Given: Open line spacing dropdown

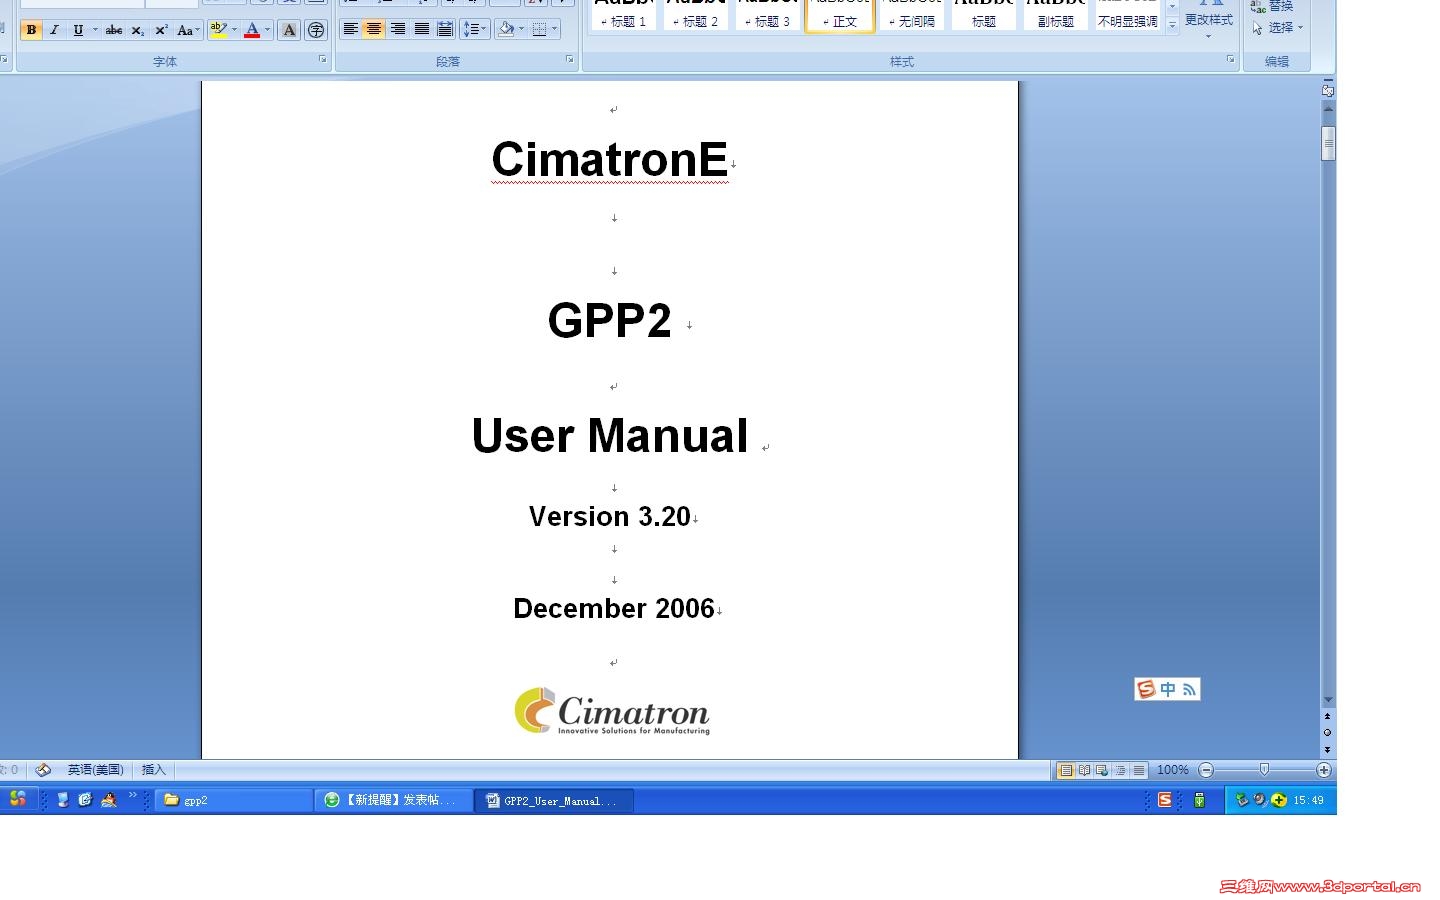Looking at the screenshot, I should click(x=475, y=29).
